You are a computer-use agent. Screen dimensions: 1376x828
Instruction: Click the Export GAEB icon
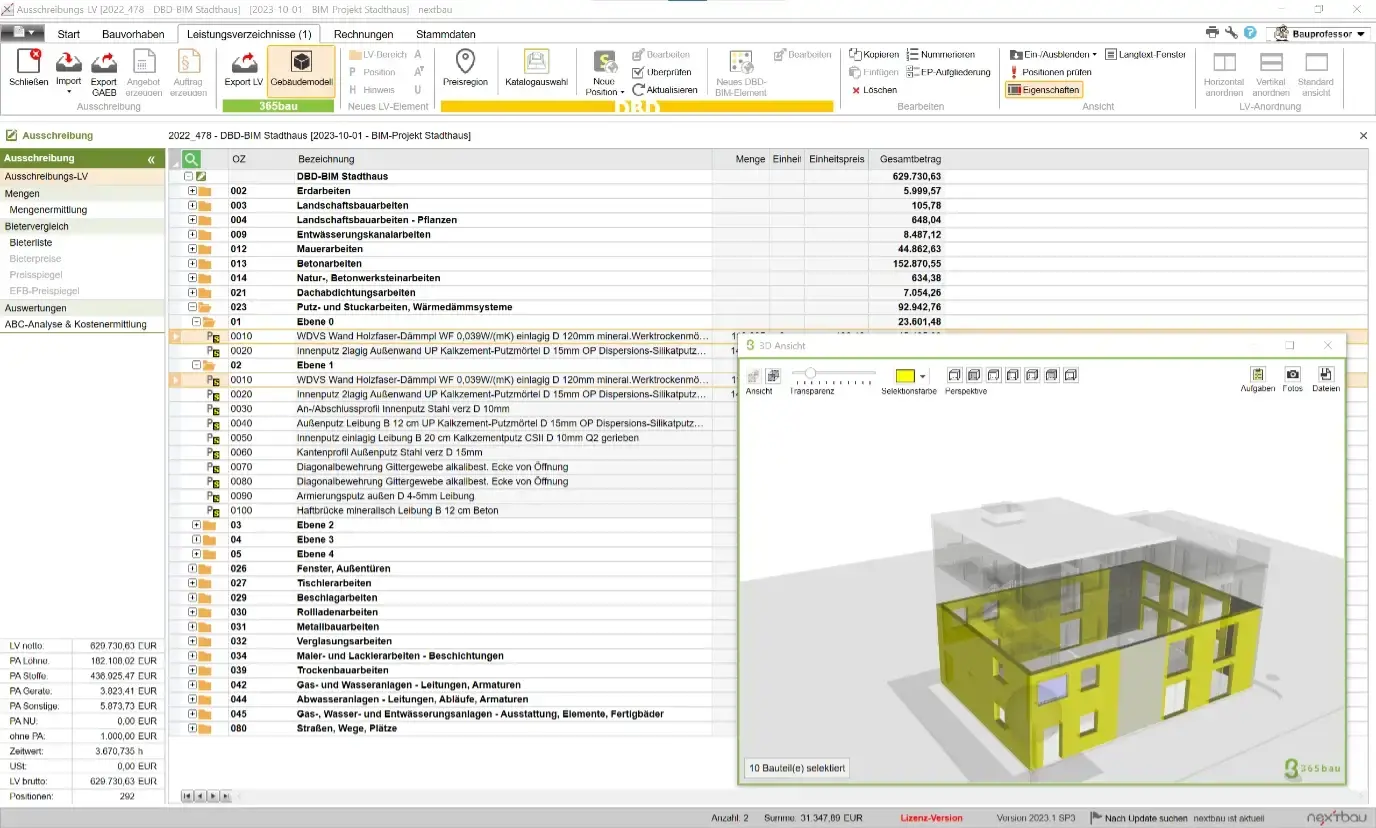point(104,61)
